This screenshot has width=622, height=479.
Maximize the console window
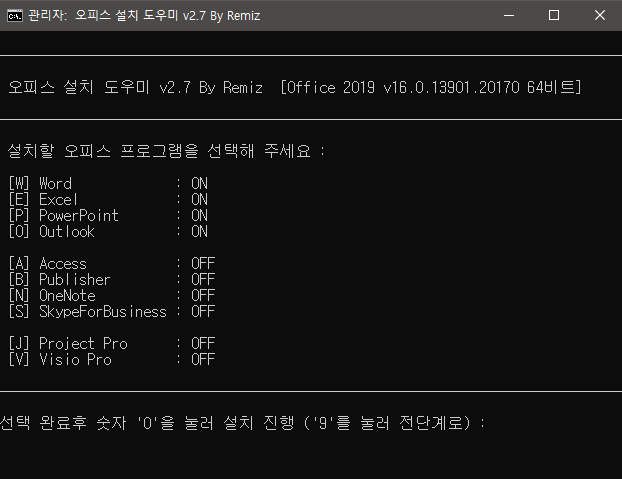[x=554, y=15]
